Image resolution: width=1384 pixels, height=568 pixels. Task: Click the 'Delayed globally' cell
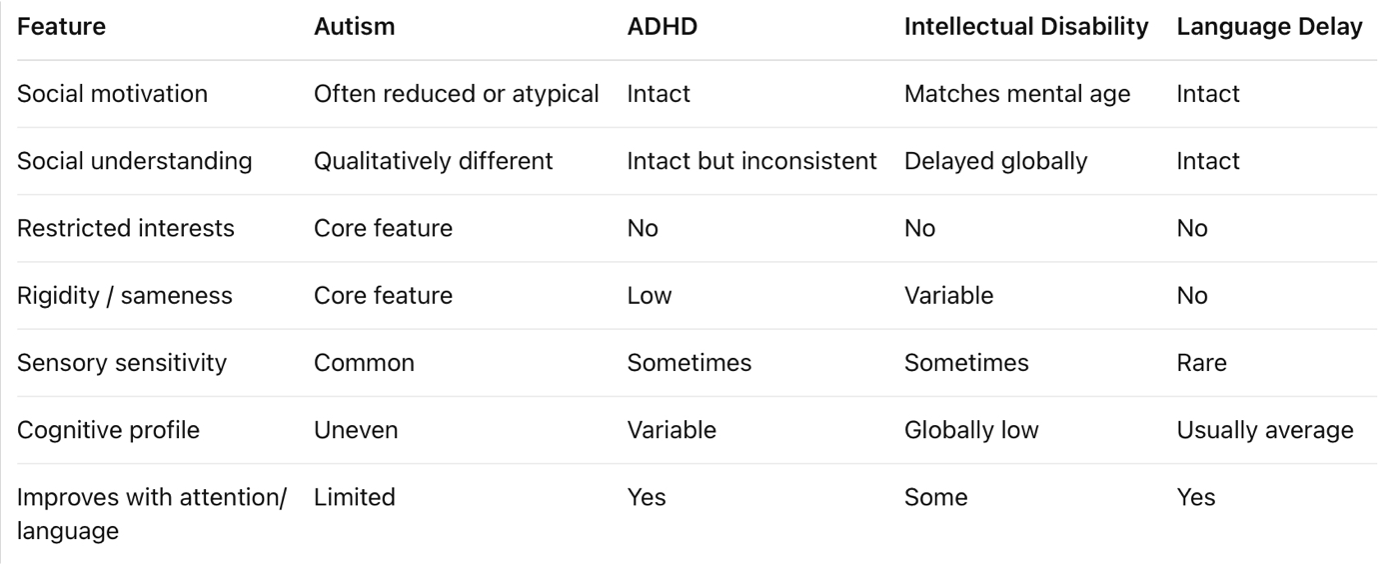(995, 161)
